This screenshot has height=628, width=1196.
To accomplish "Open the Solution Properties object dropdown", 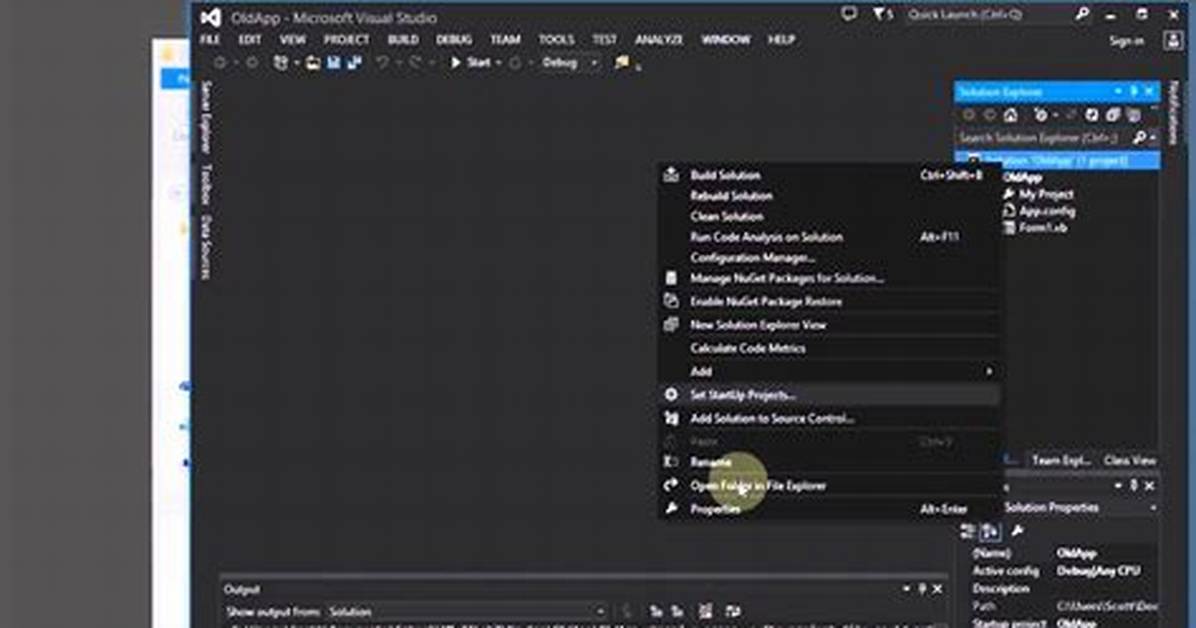I will click(x=1153, y=508).
